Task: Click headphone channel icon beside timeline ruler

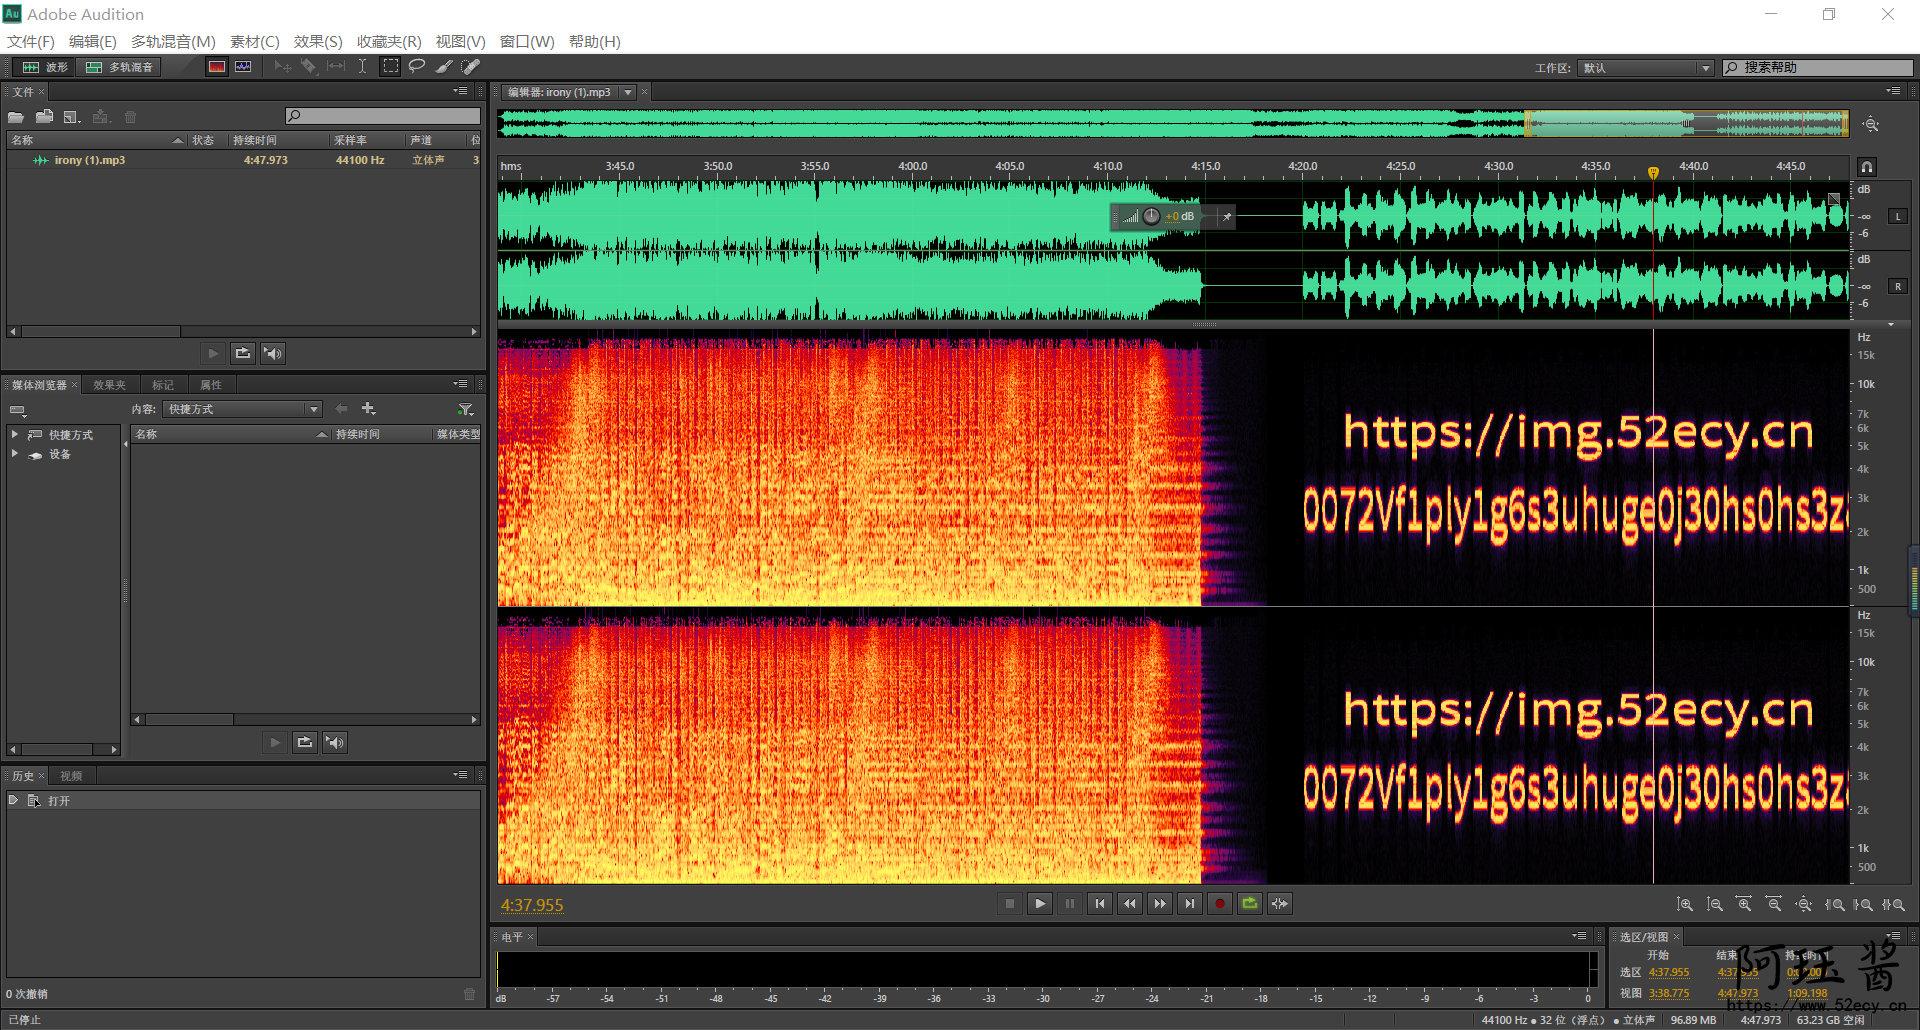Action: [1866, 167]
